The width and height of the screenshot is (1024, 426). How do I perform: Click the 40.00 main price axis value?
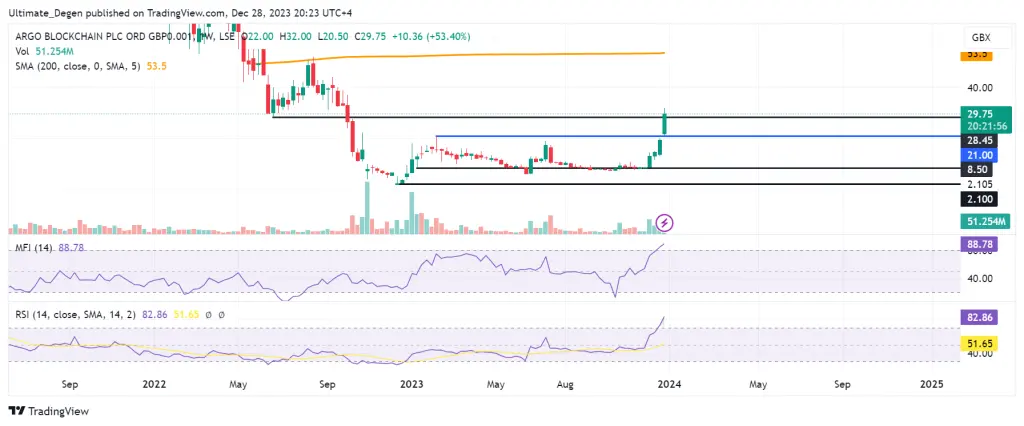point(979,88)
